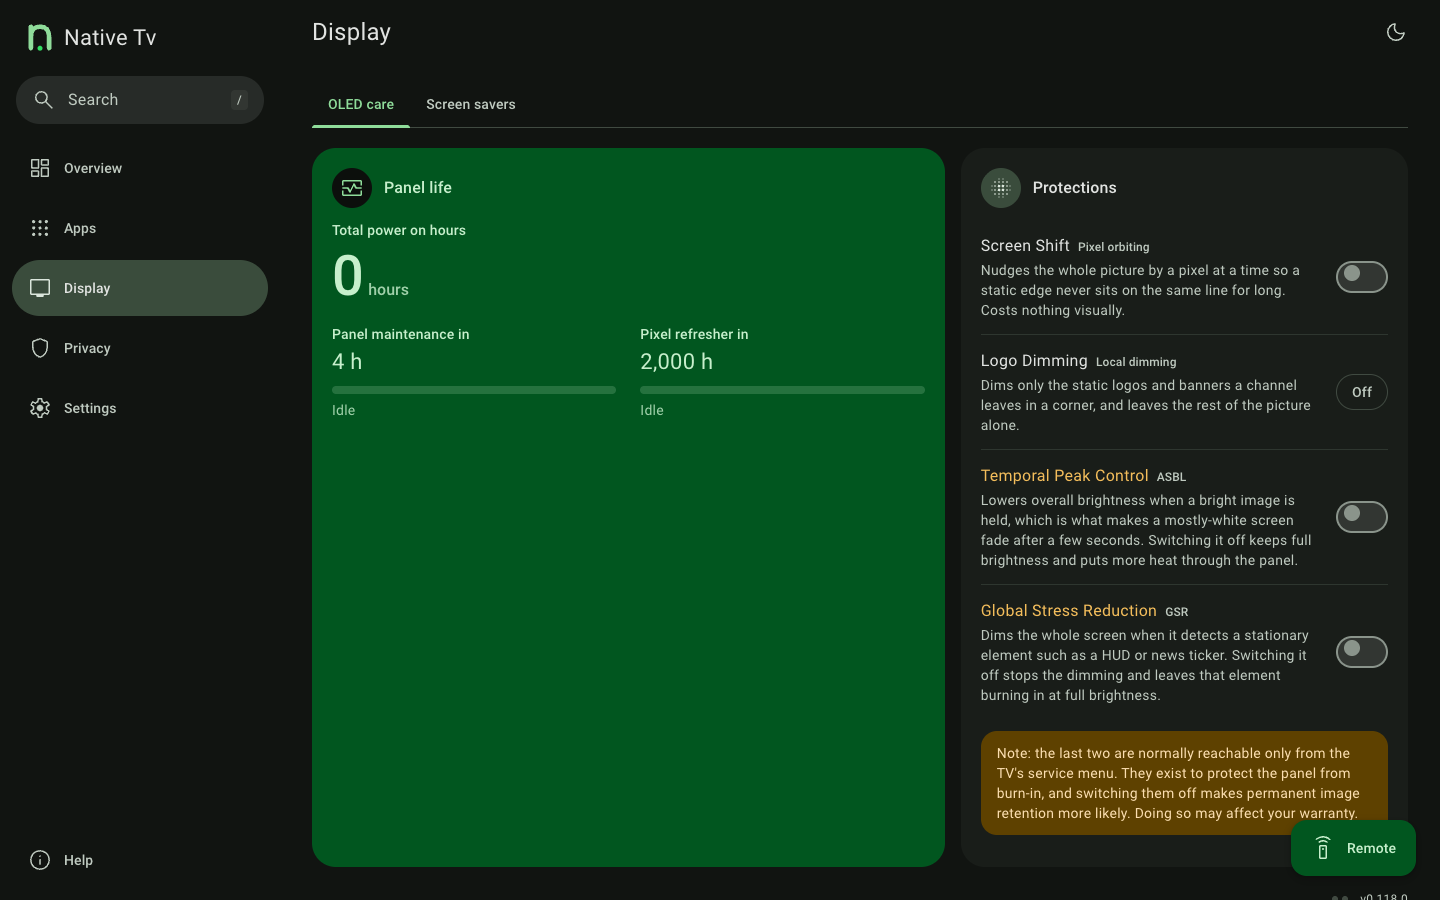Screen dimensions: 1440x900
Task: Open Settings gear icon
Action: pos(40,408)
